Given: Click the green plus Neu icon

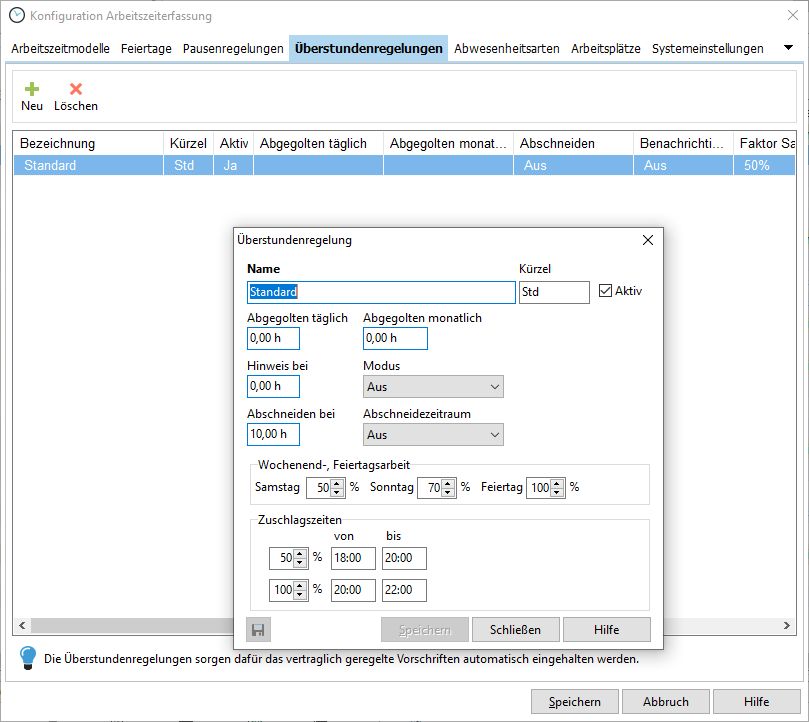Looking at the screenshot, I should pyautogui.click(x=32, y=89).
